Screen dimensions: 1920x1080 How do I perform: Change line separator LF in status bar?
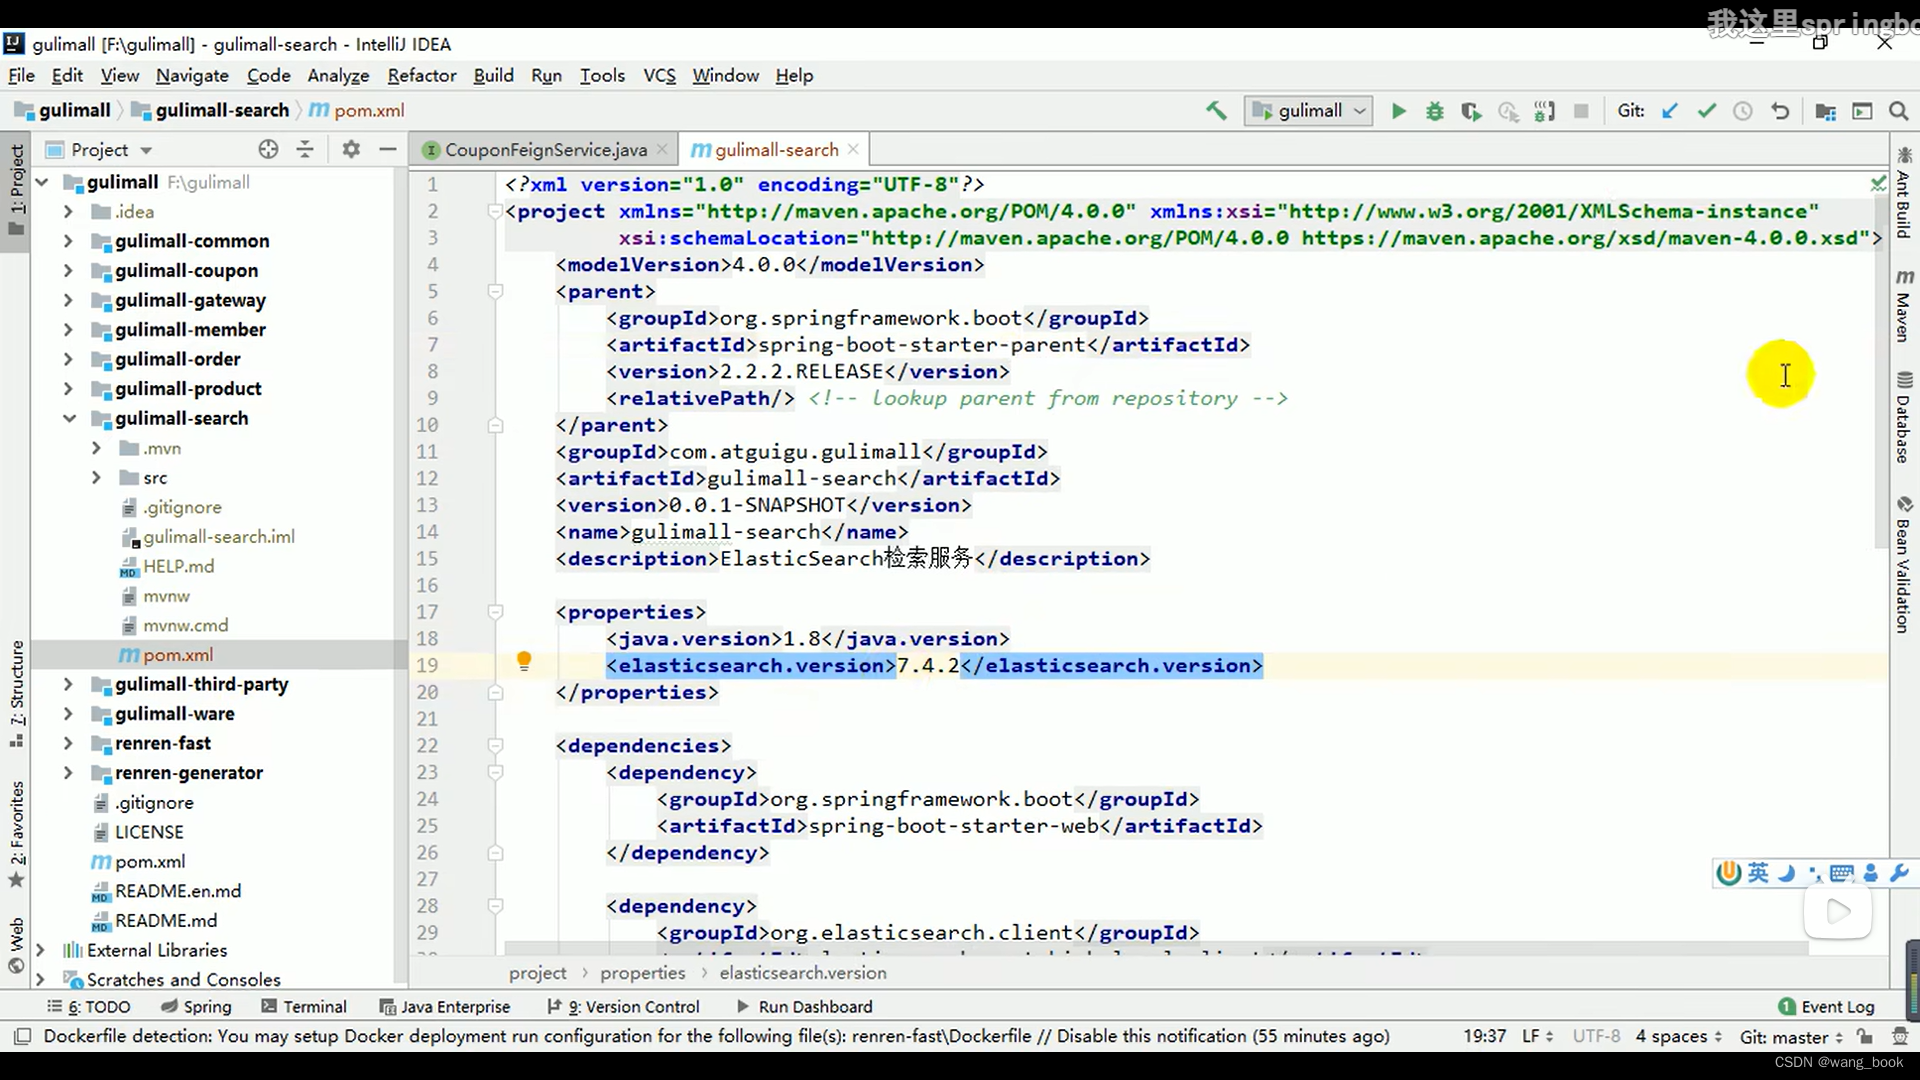(1537, 1036)
